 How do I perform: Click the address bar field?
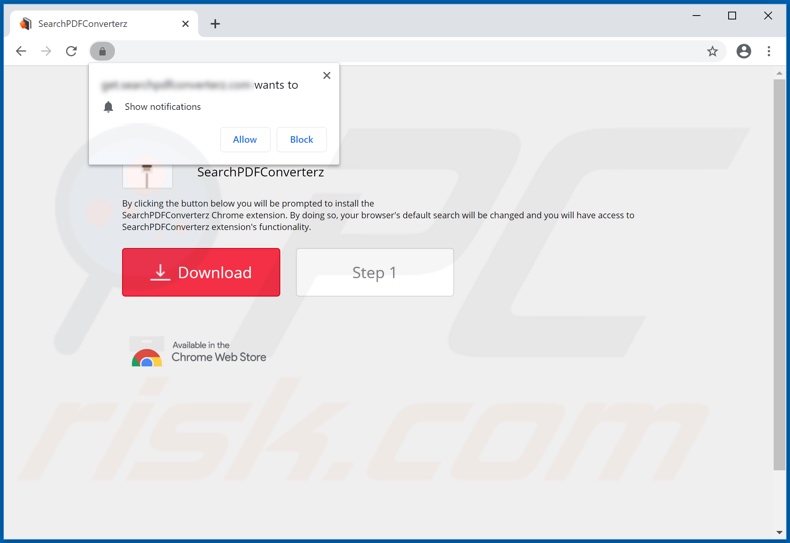click(x=408, y=51)
